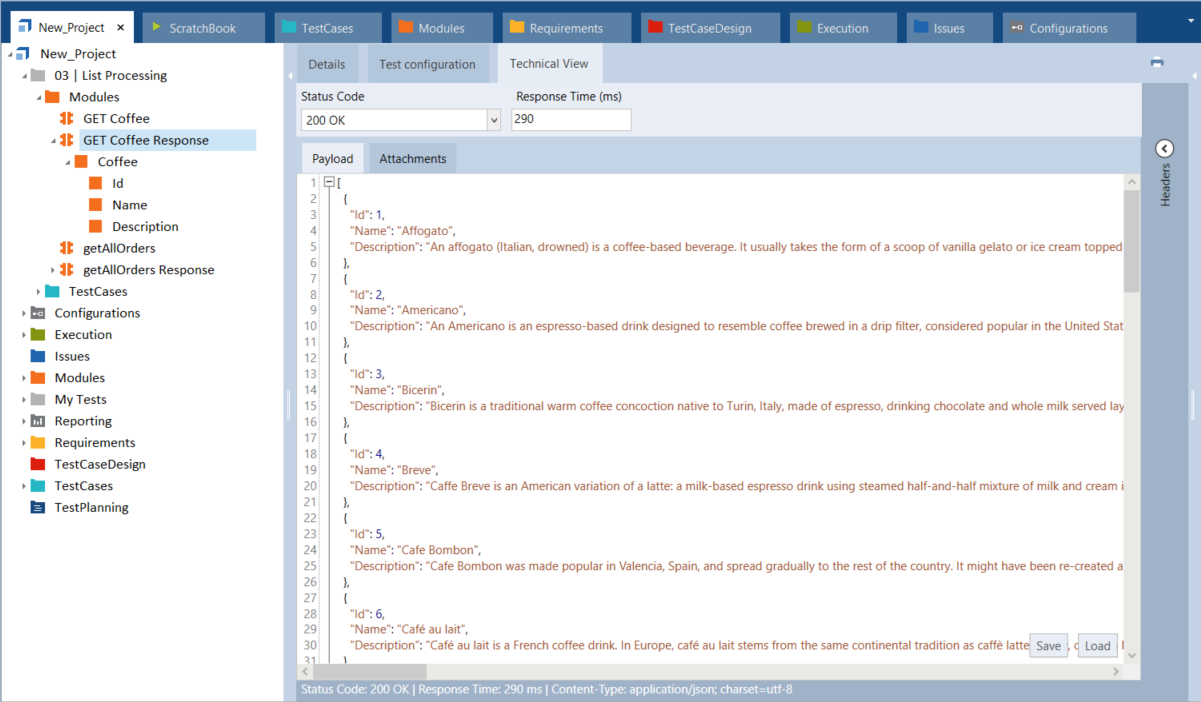Expand the Requirements folder in tree
Viewport: 1201px width, 702px height.
pyautogui.click(x=24, y=443)
